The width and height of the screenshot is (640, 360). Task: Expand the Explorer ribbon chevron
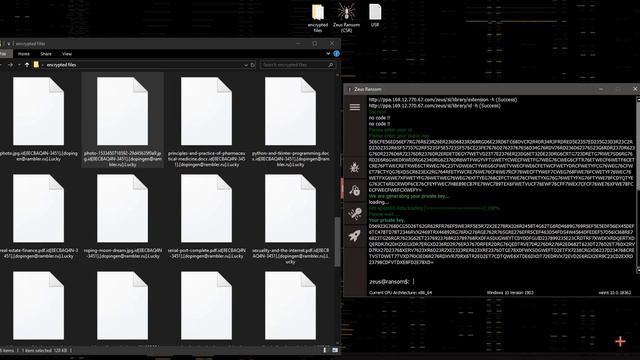328,53
